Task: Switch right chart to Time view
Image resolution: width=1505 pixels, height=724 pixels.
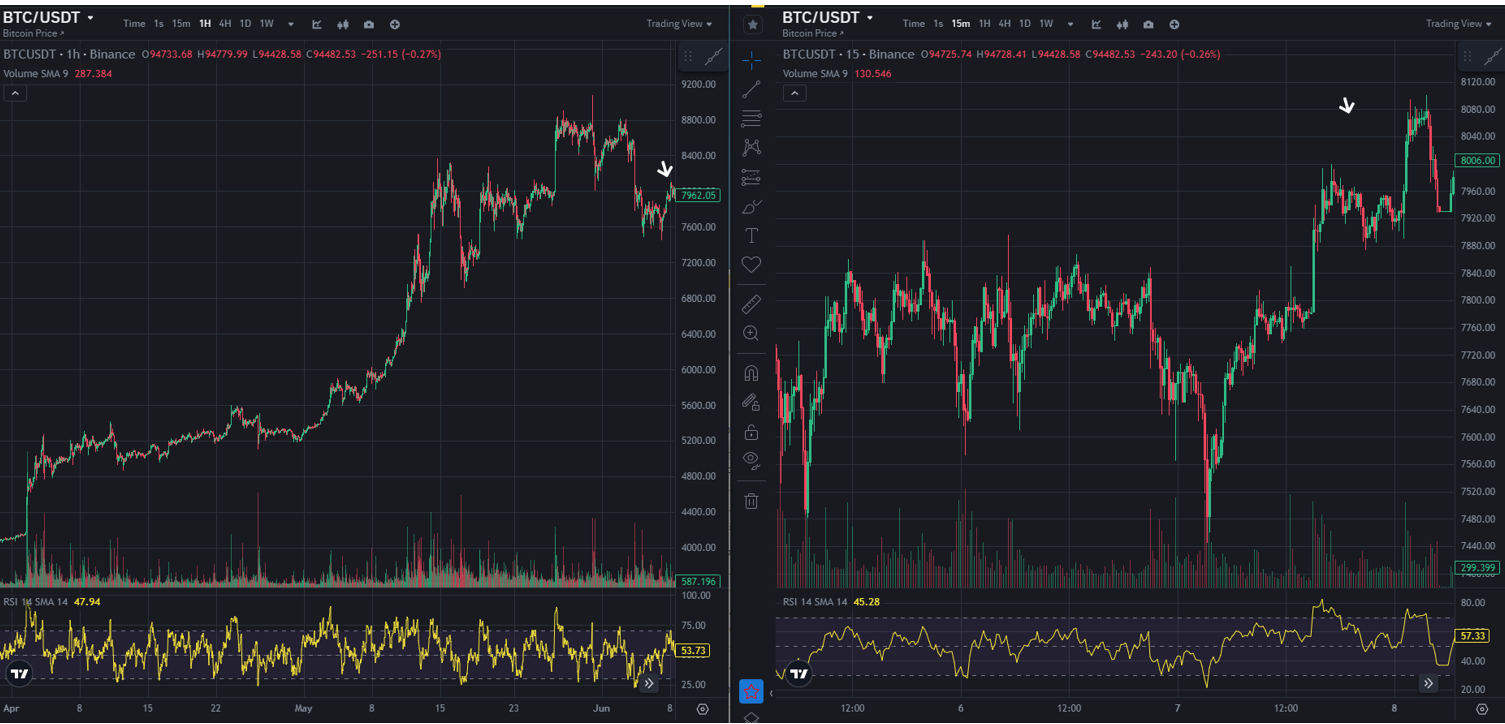Action: pos(913,24)
